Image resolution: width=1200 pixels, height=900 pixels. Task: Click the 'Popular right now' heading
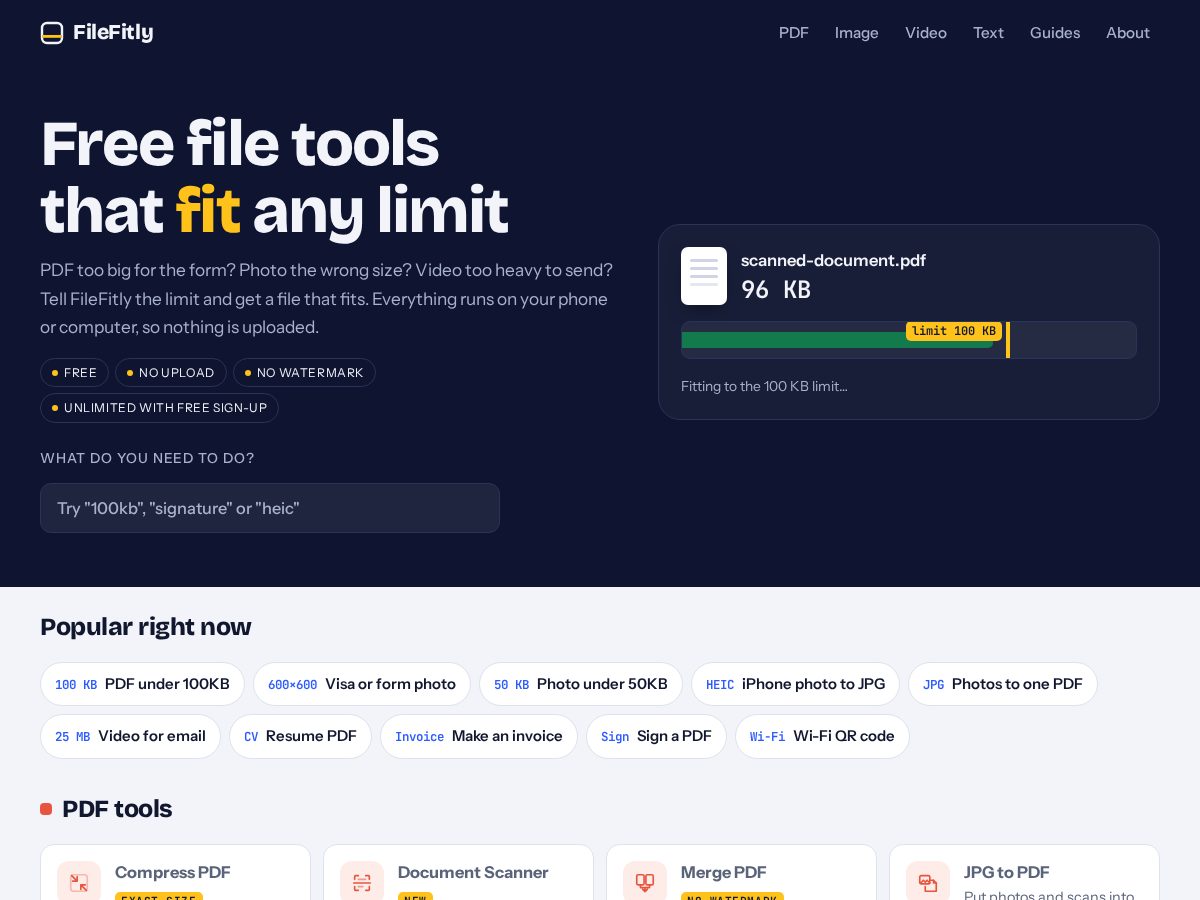point(146,627)
